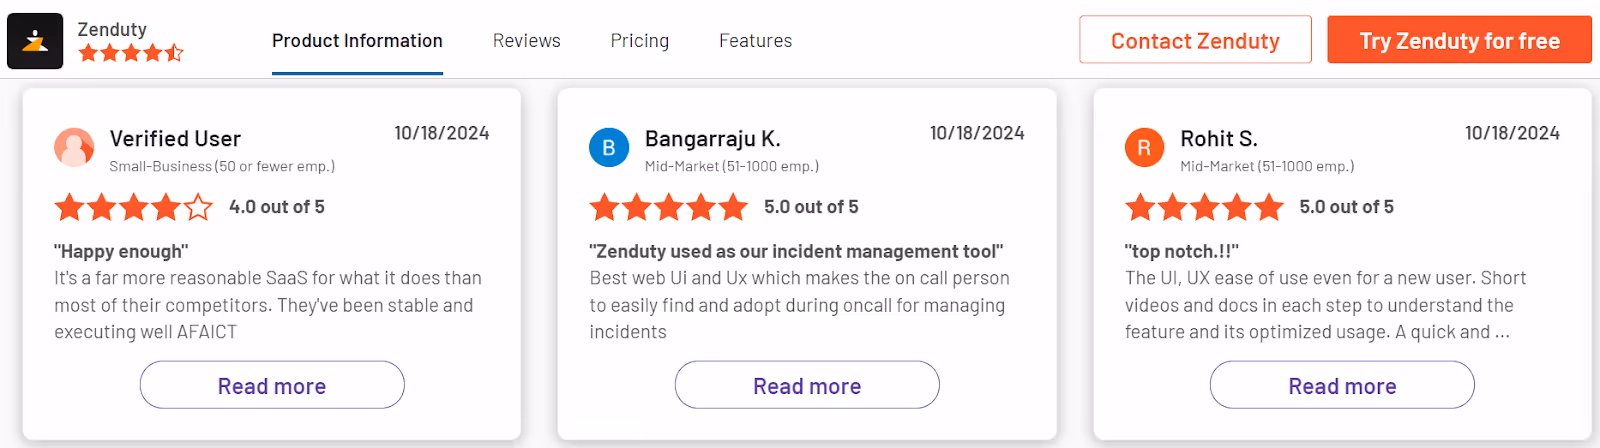The image size is (1600, 448).
Task: Click Bangarraju K.'s five-star rating icons
Action: pyautogui.click(x=669, y=207)
